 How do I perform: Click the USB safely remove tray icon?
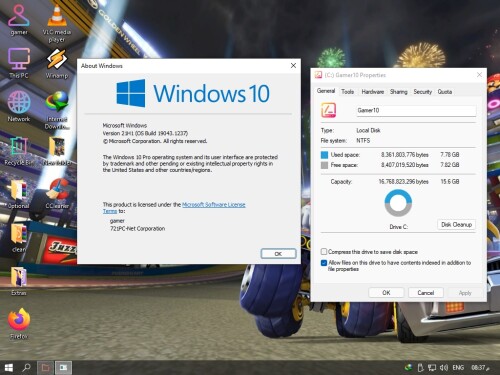click(x=420, y=367)
